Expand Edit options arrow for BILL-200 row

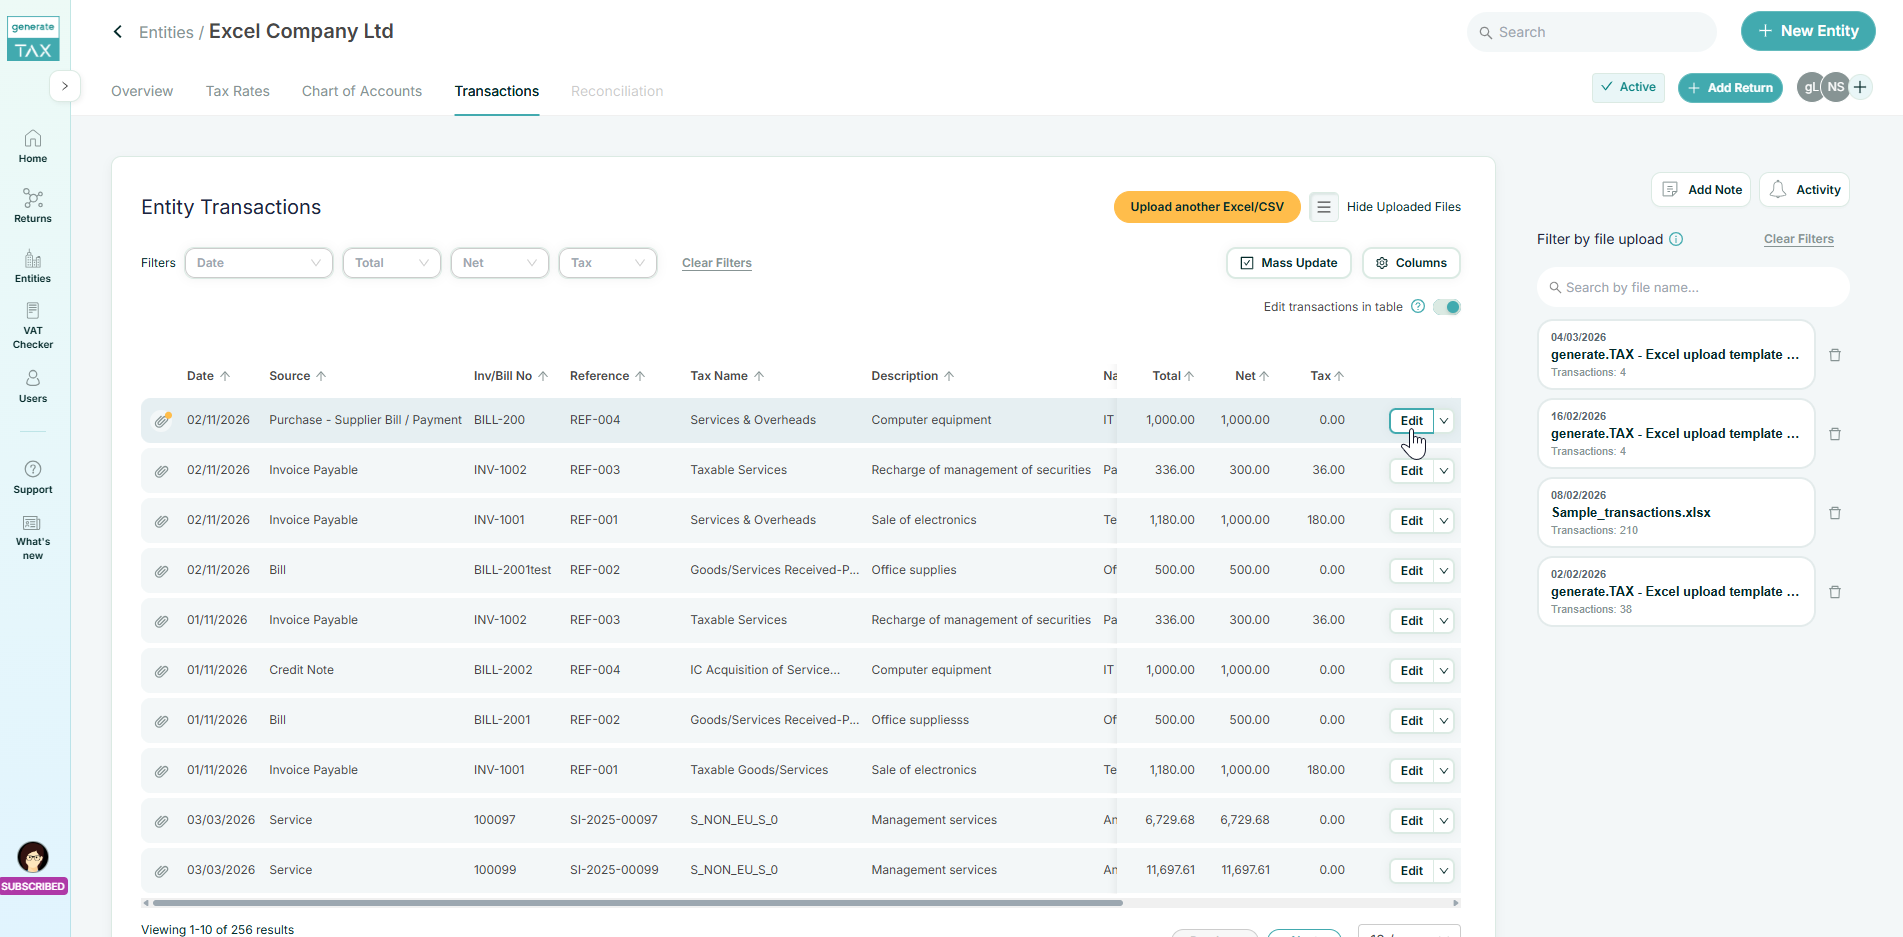(1444, 421)
